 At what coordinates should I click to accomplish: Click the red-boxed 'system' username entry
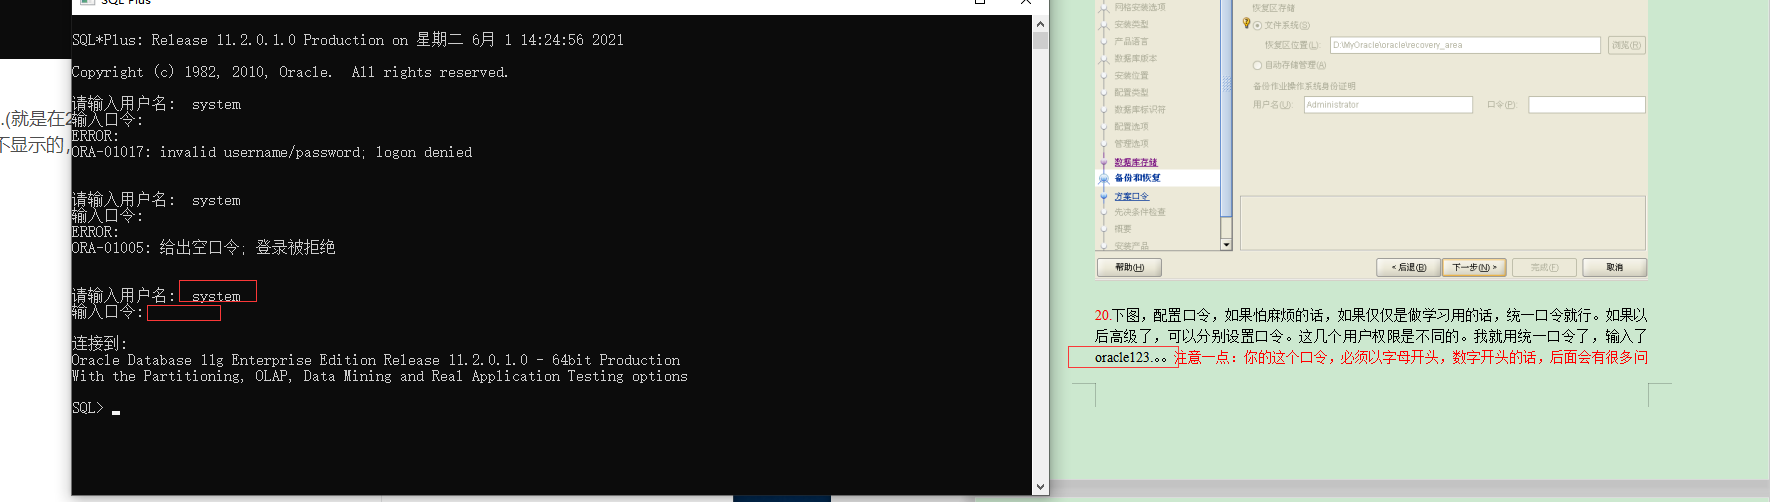(x=217, y=291)
